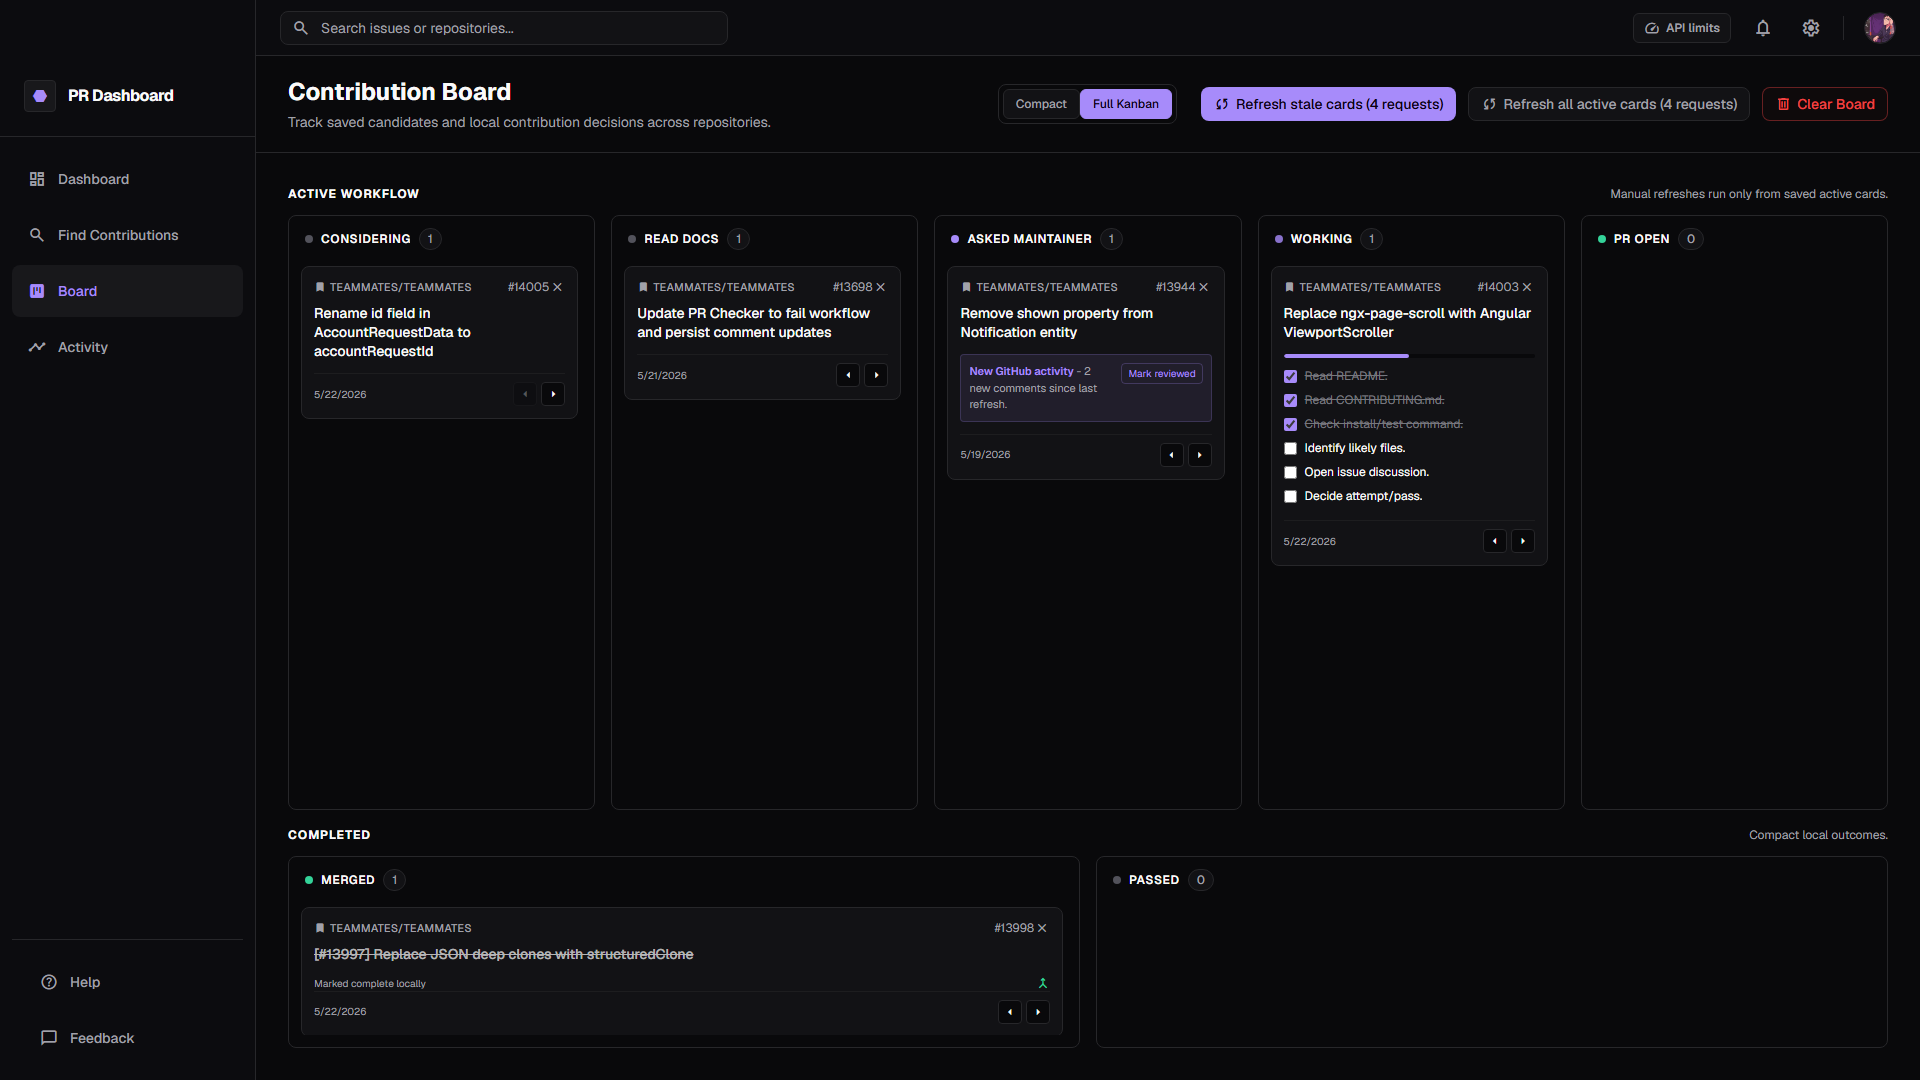The width and height of the screenshot is (1920, 1080).
Task: Click PR Dashboard title link
Action: pos(121,96)
